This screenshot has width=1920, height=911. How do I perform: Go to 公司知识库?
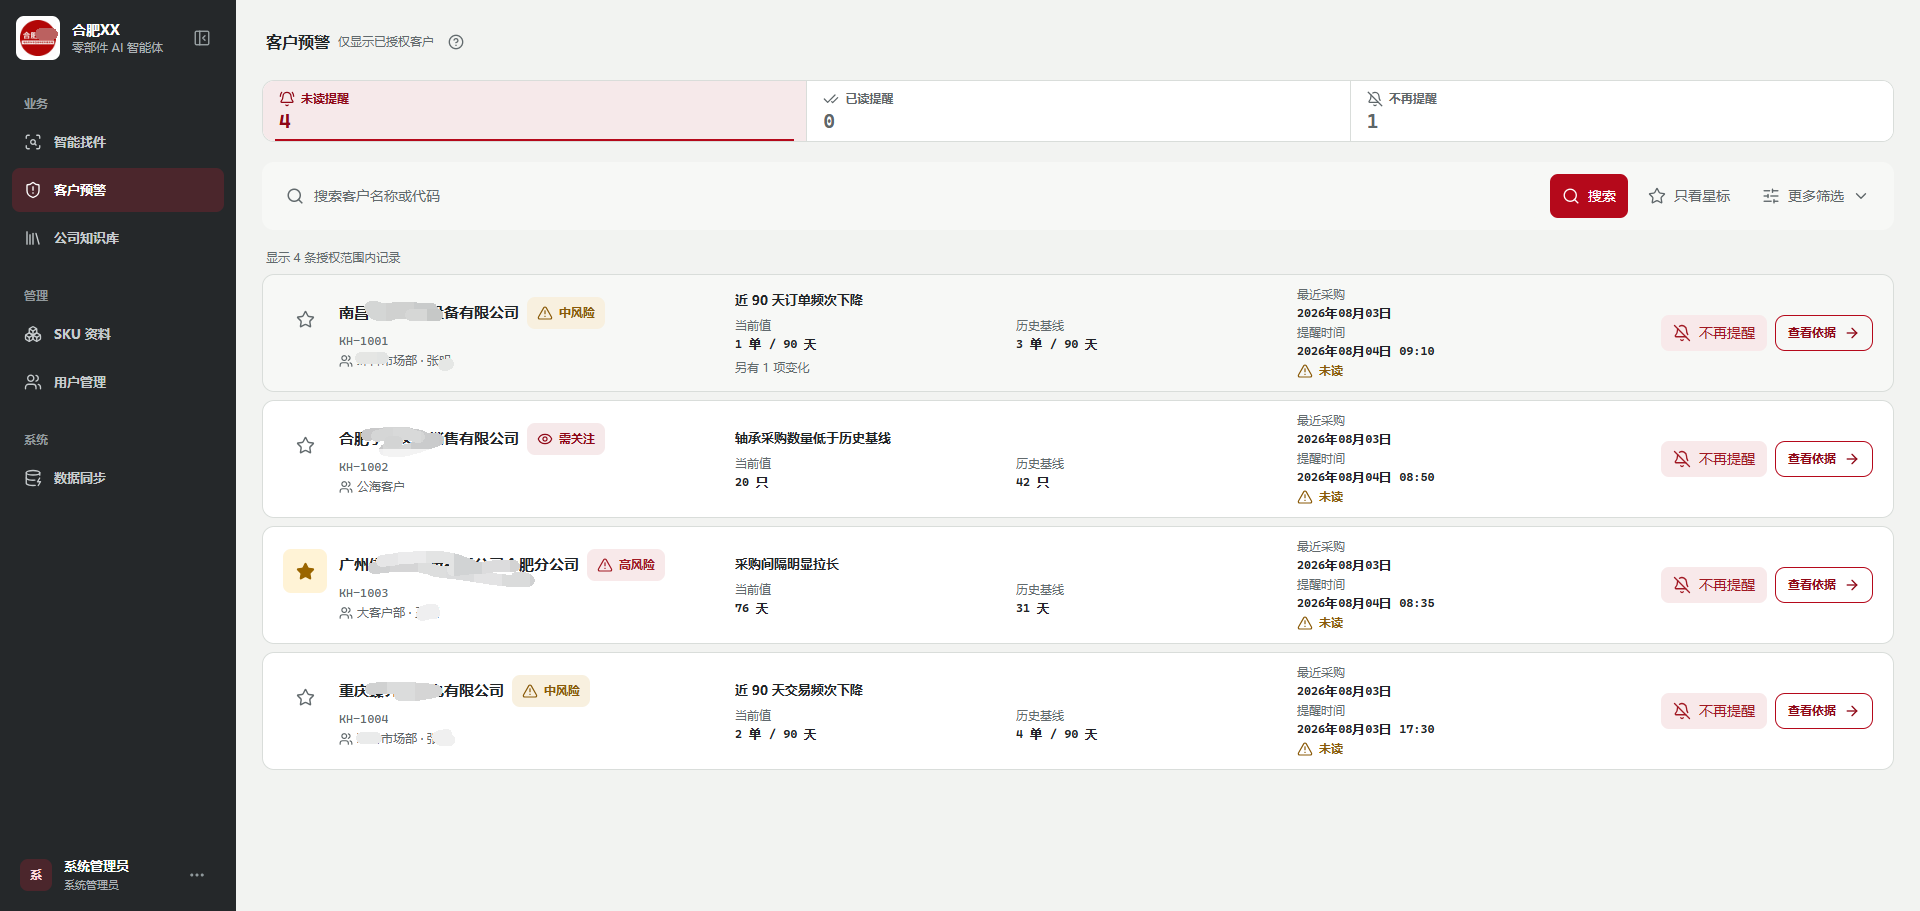(x=118, y=238)
